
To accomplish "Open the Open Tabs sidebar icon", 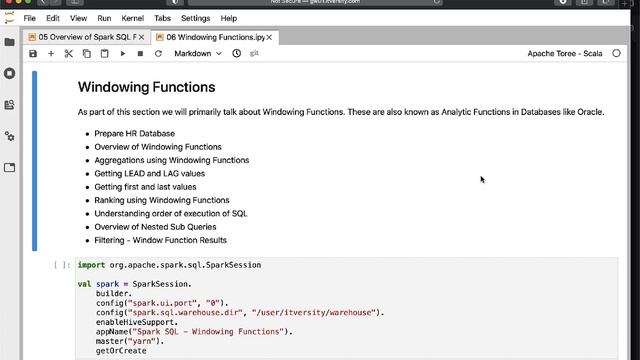I will tap(9, 167).
